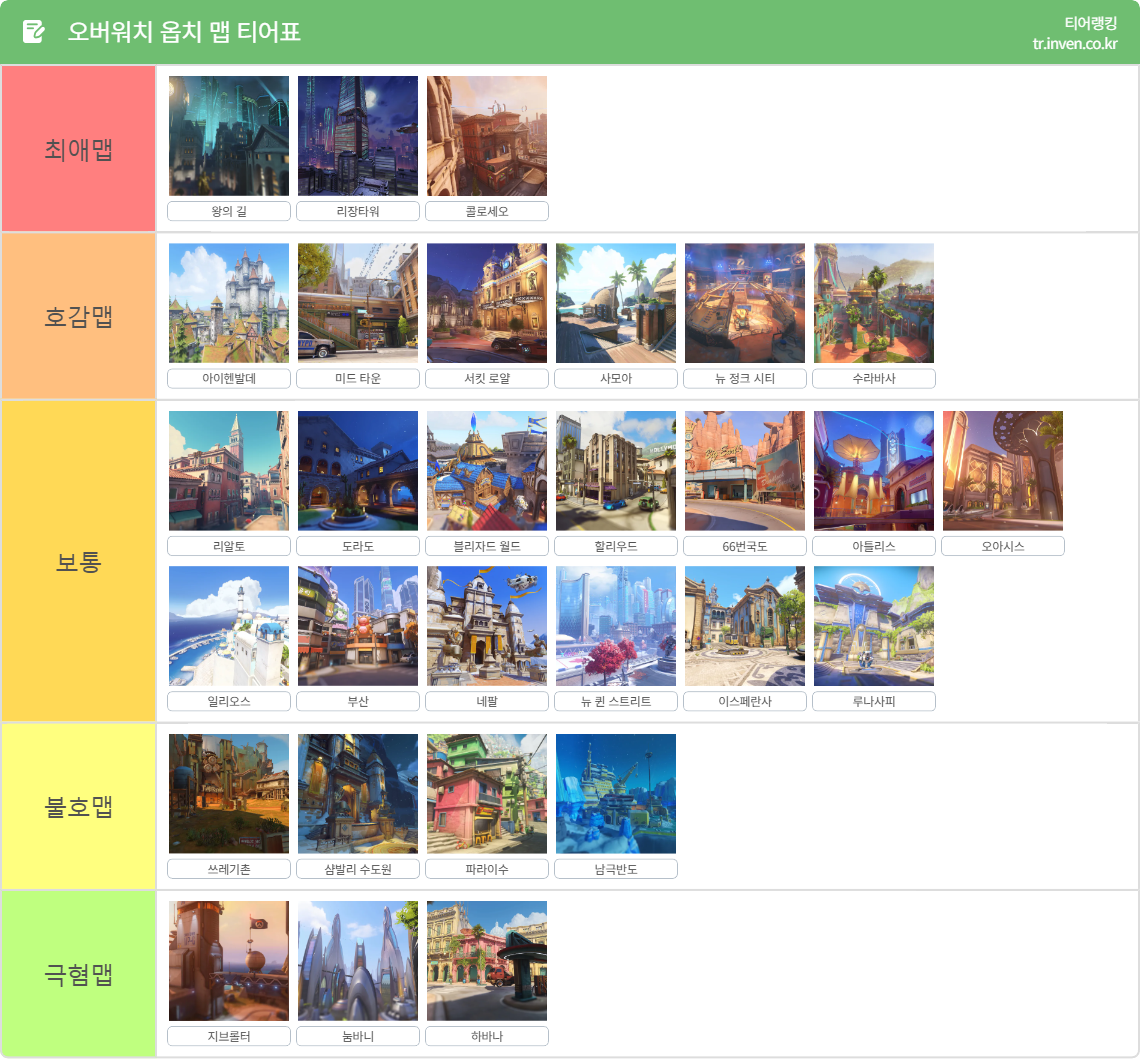Click the 최애맵 tier label
Image resolution: width=1140 pixels, height=1059 pixels.
(79, 149)
